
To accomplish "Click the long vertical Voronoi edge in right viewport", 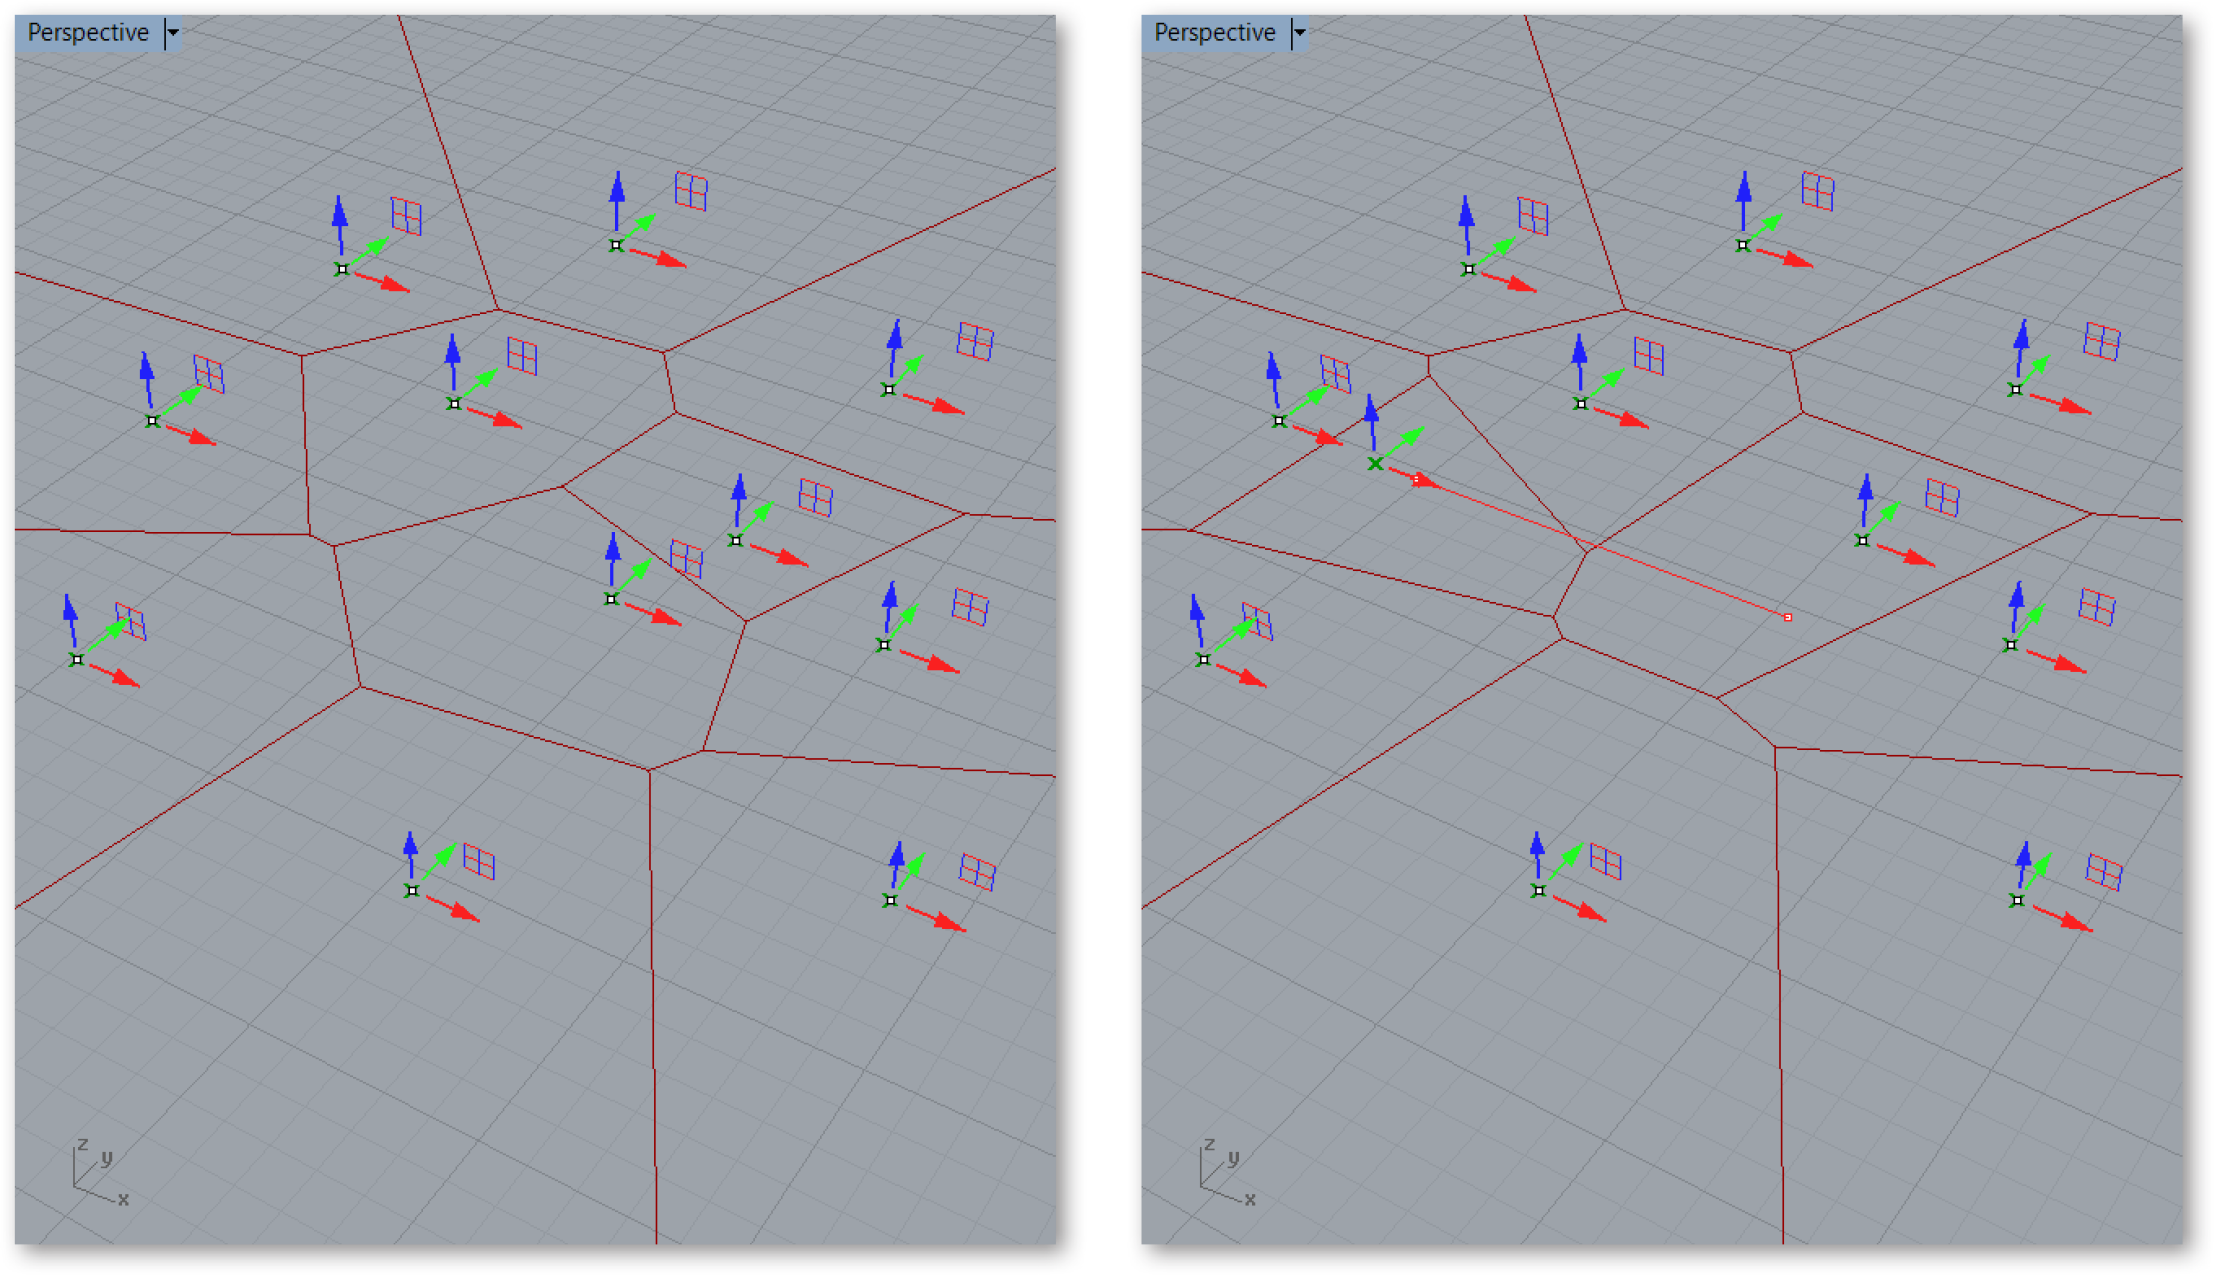I will (x=1779, y=1000).
